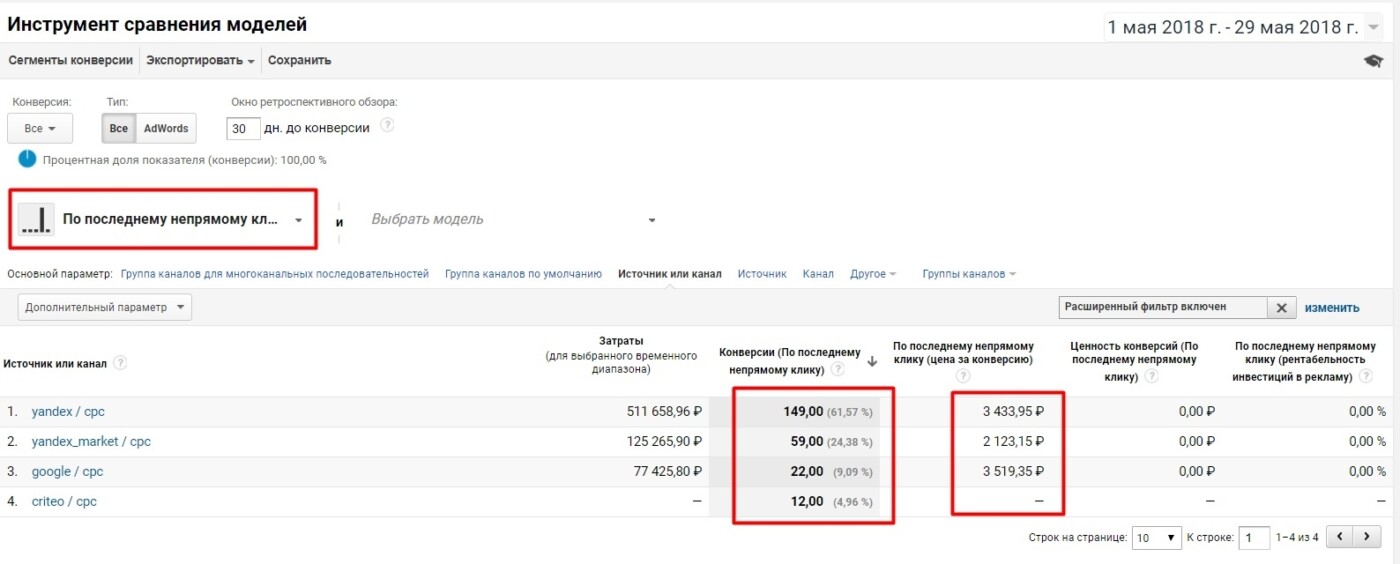Click the cost value '511 658,96 ₽'
1400x564 pixels.
click(662, 411)
